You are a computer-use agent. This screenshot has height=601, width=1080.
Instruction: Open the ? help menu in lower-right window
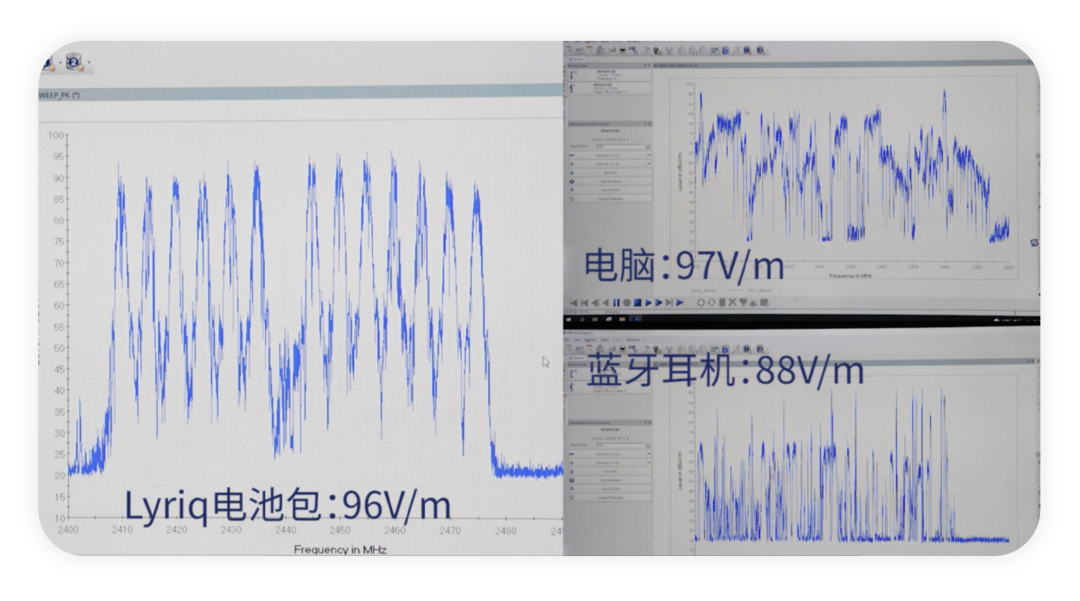tap(645, 339)
